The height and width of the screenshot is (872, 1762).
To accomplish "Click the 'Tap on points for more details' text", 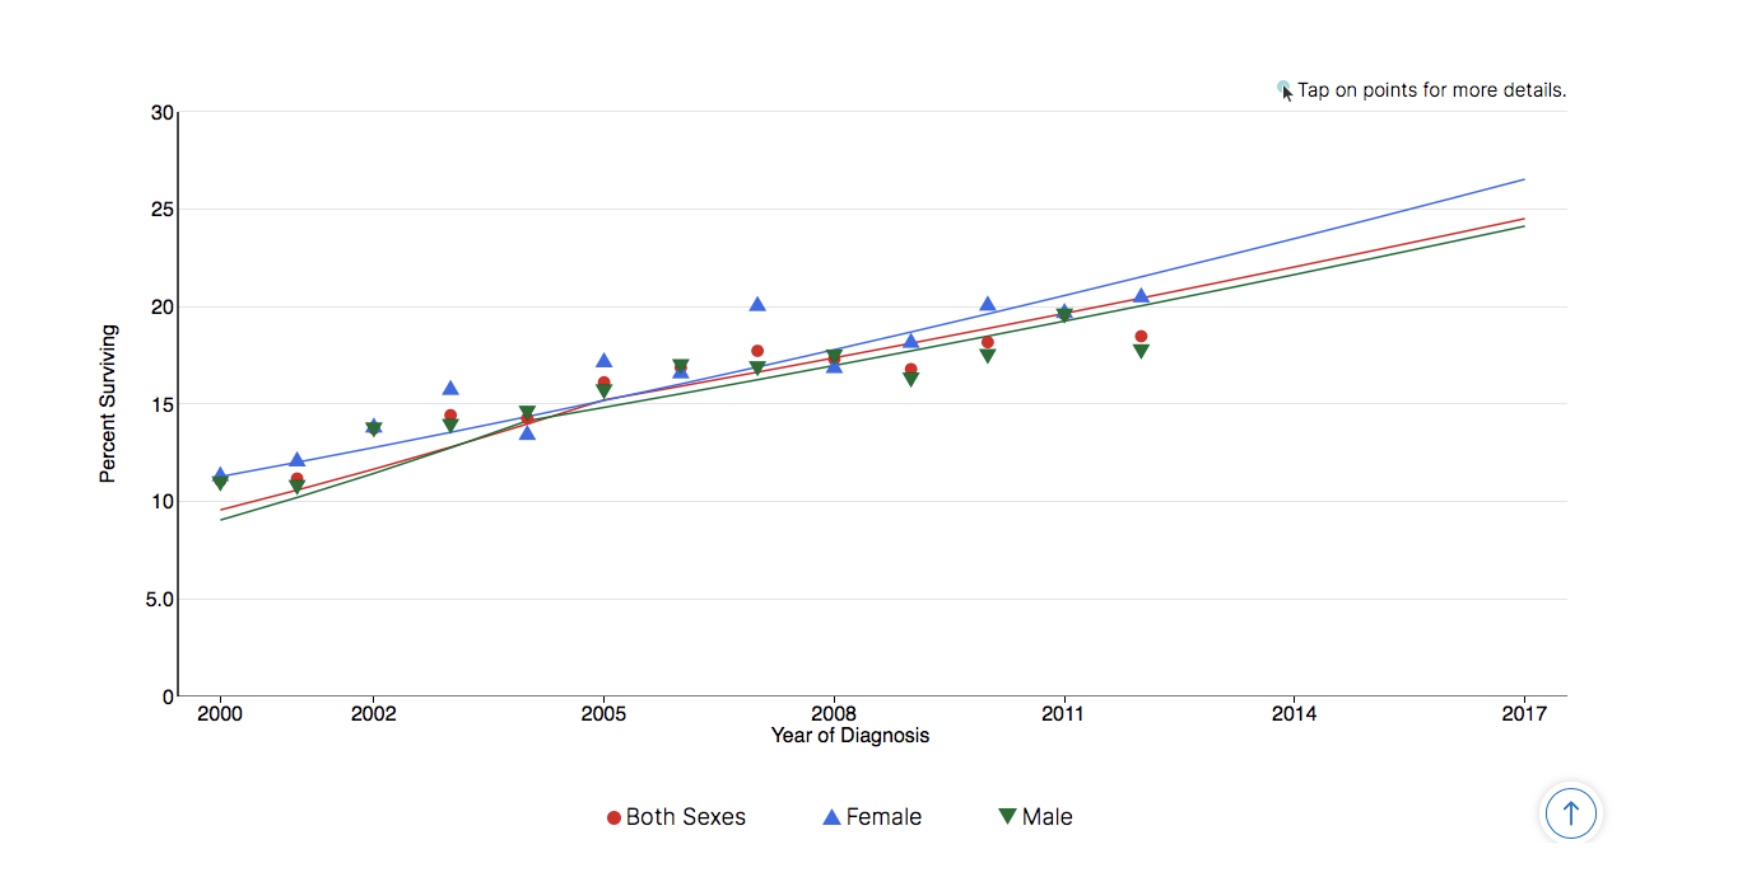I will (x=1431, y=90).
